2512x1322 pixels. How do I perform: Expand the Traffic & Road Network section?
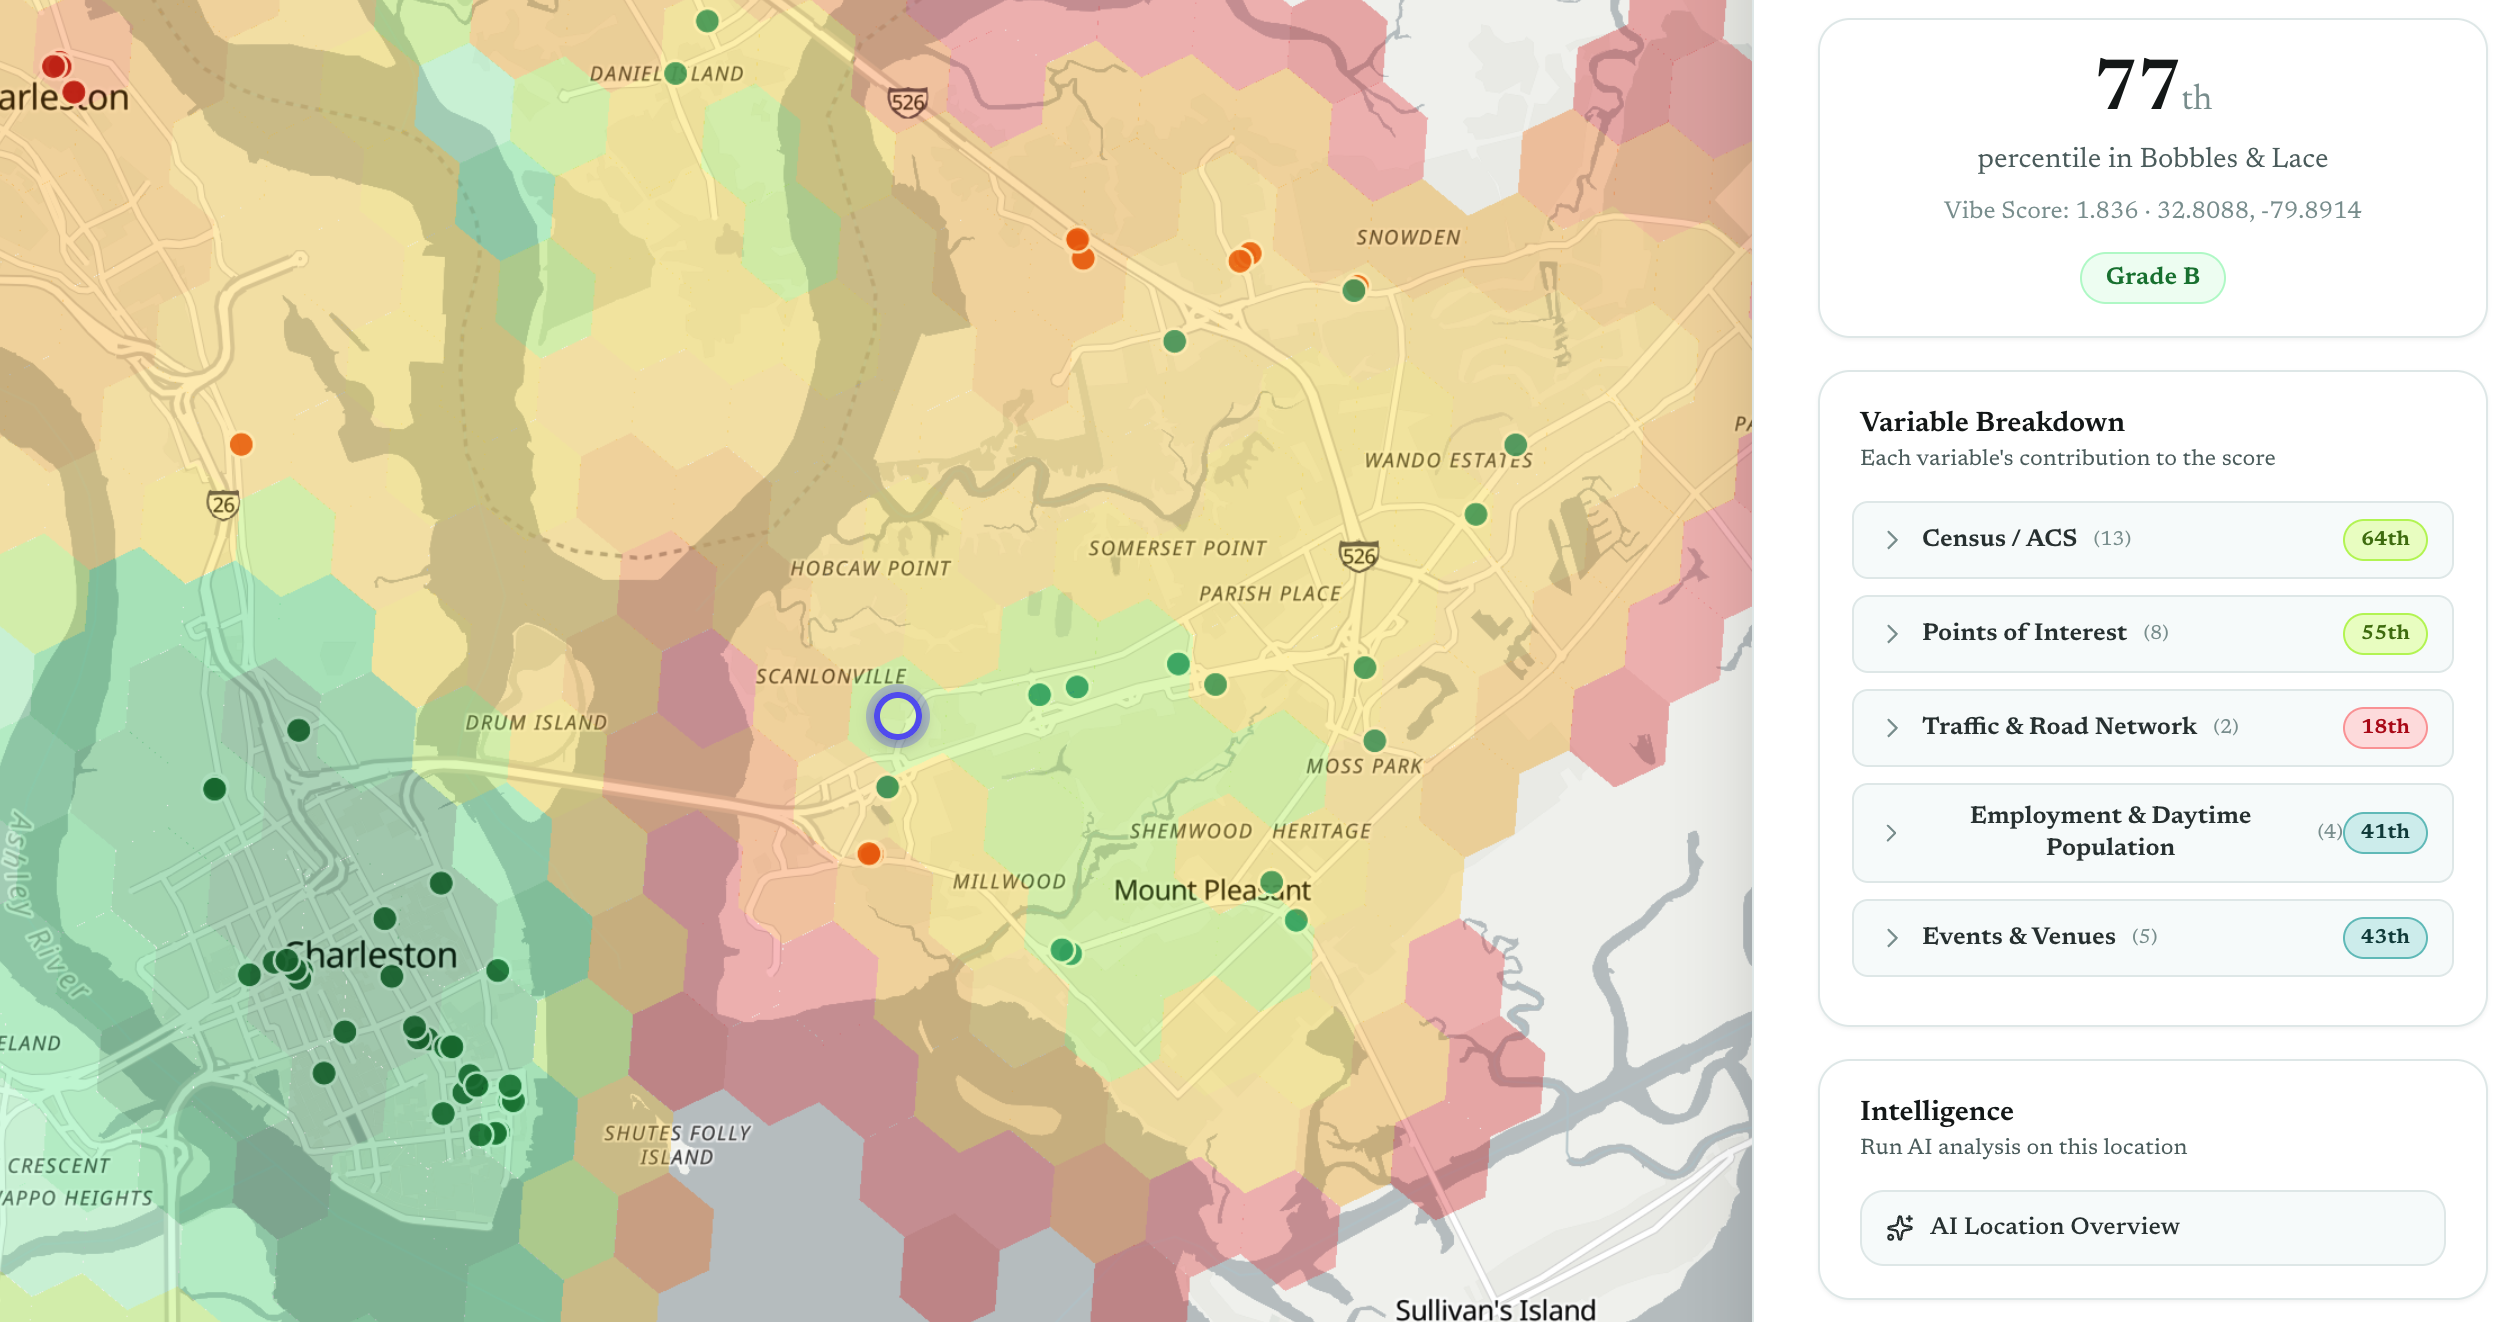[1891, 728]
